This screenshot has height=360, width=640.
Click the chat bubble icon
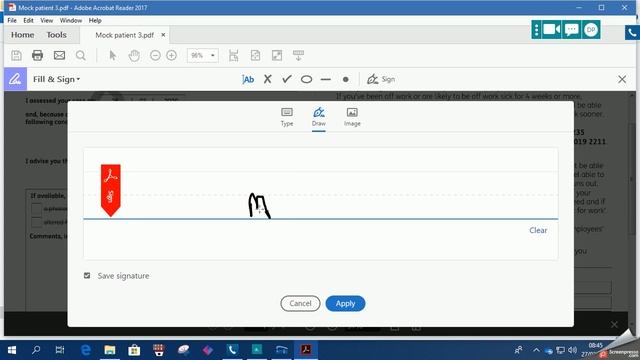(x=571, y=29)
